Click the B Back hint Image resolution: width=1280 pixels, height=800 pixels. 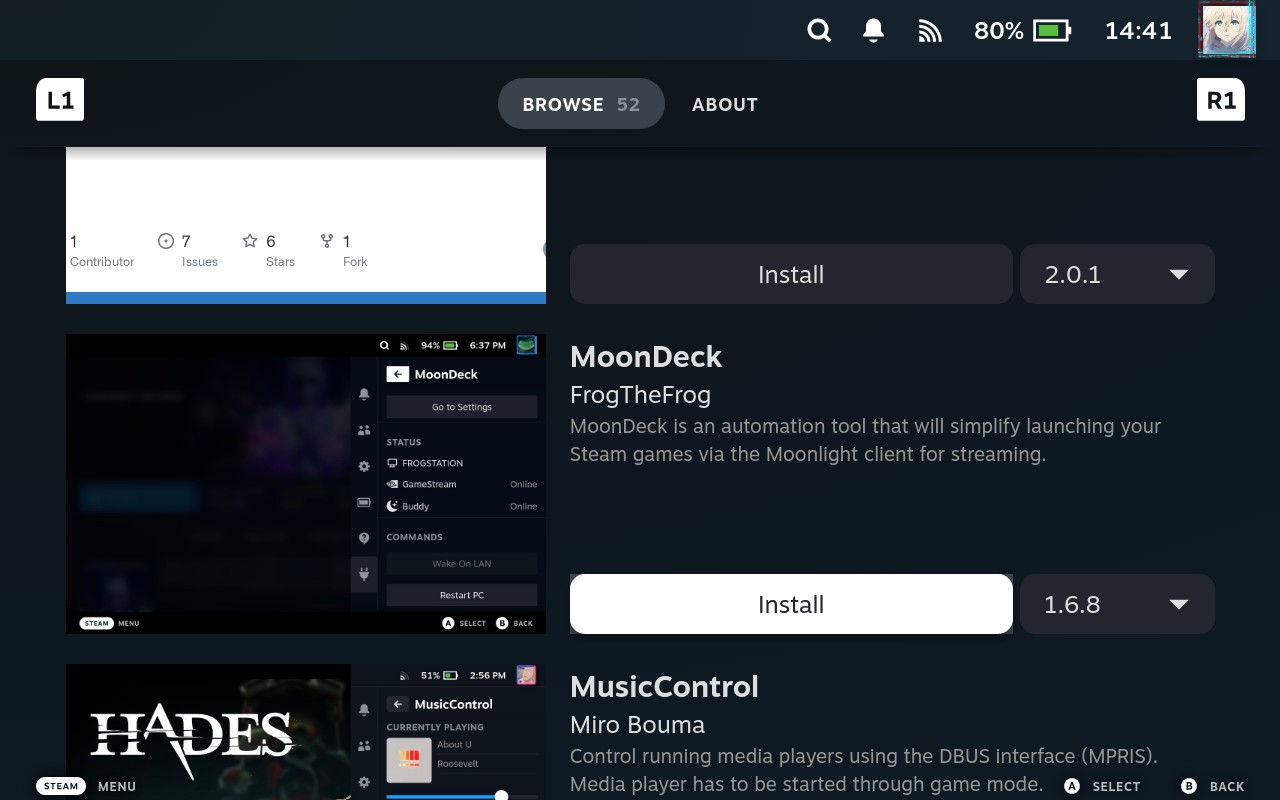point(1213,786)
